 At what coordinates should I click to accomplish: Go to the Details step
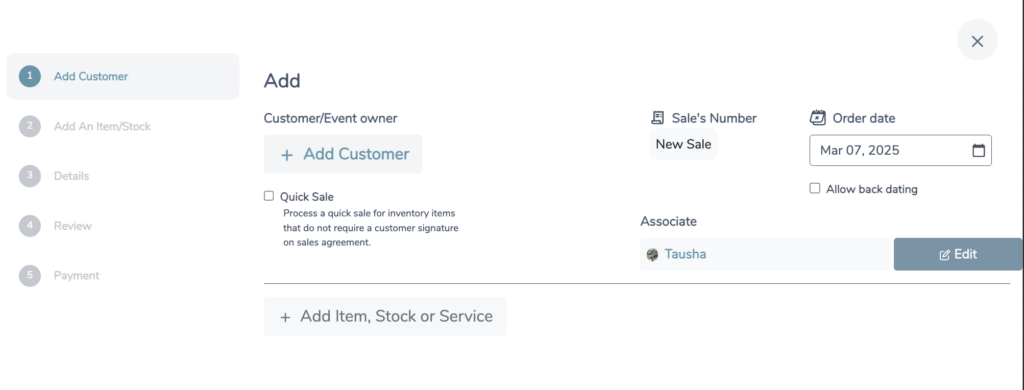coord(71,176)
